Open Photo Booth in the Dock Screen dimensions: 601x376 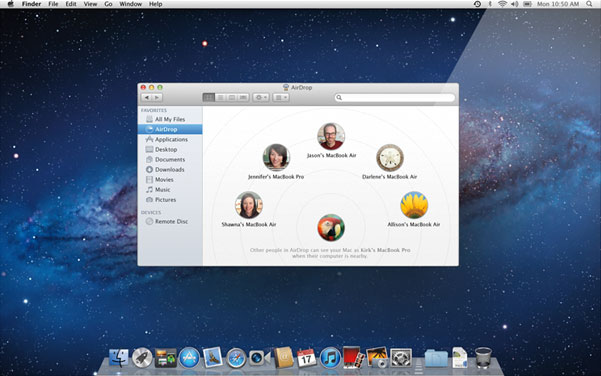(353, 358)
